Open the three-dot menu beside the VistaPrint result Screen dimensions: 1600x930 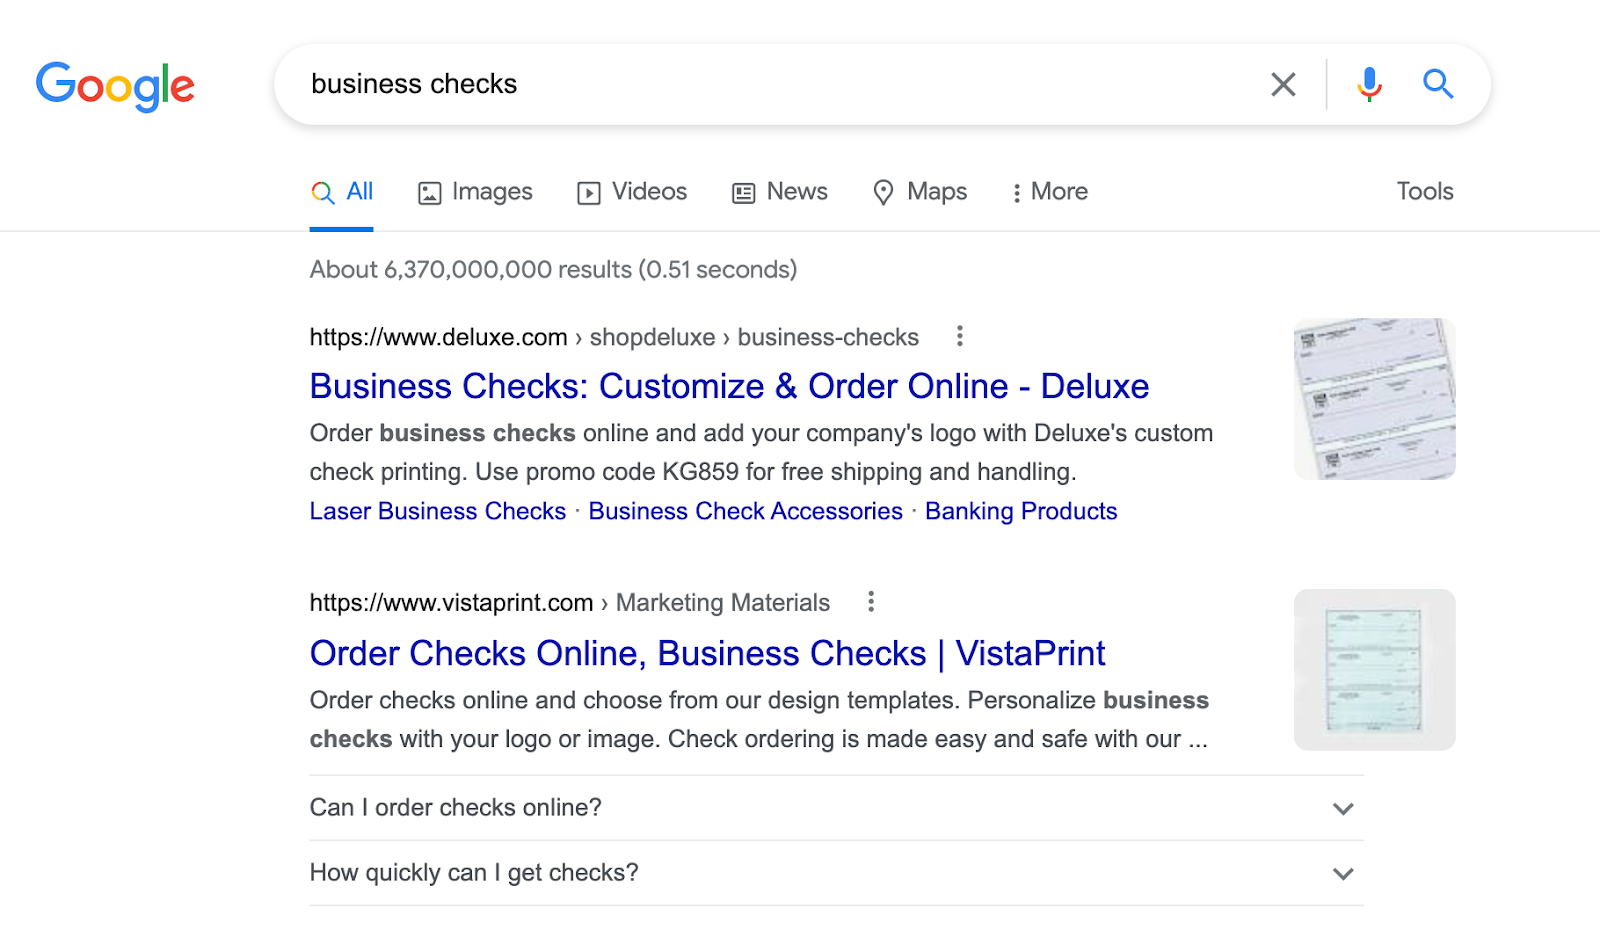871,601
